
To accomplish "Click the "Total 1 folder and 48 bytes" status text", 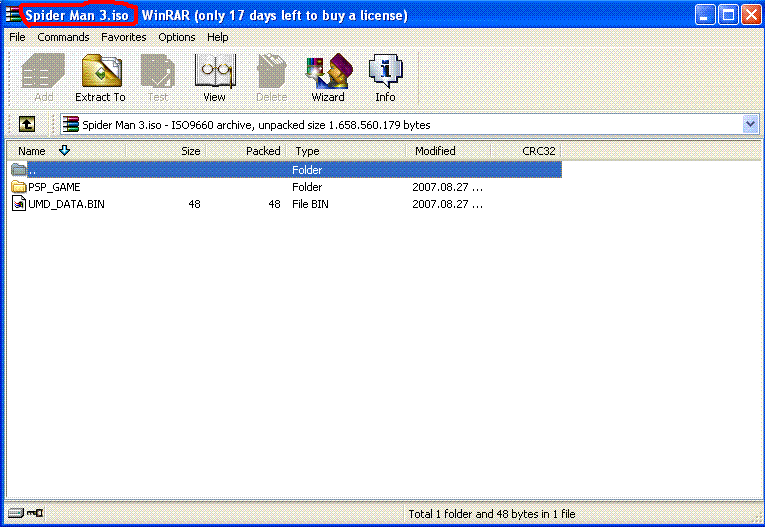I will point(492,514).
